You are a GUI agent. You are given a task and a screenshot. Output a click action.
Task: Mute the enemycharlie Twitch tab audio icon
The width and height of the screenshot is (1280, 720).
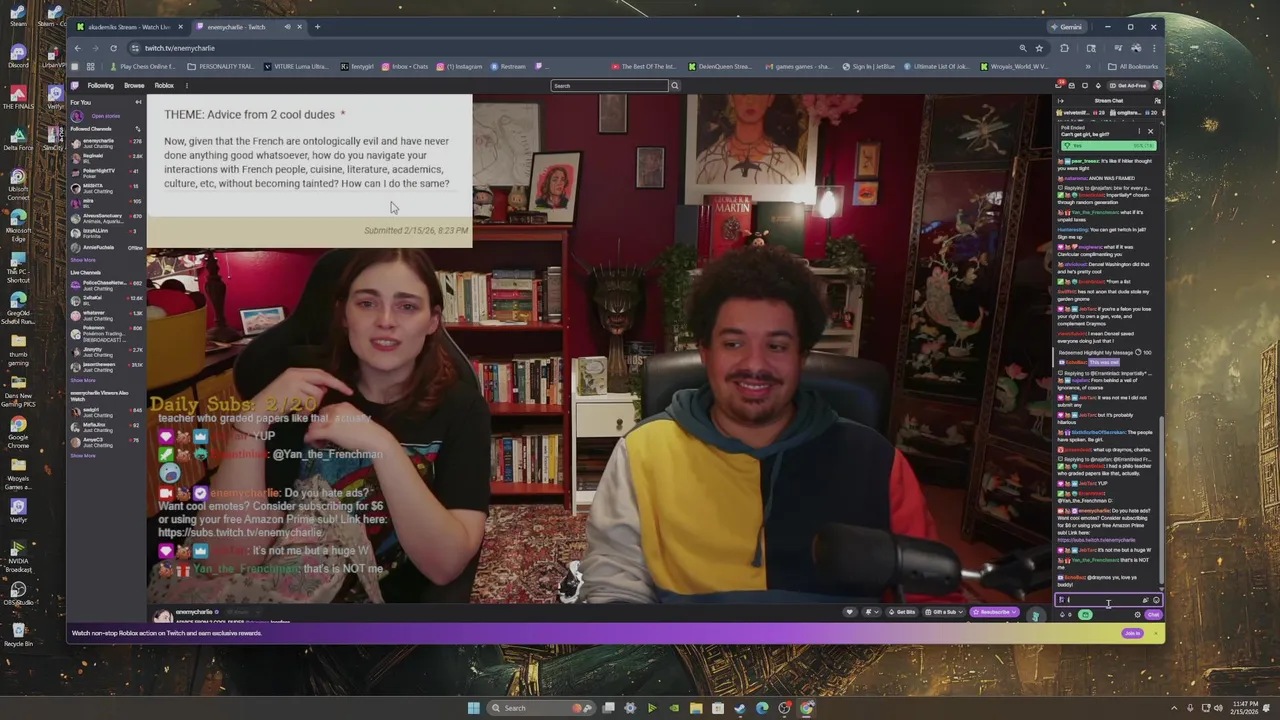click(x=287, y=27)
